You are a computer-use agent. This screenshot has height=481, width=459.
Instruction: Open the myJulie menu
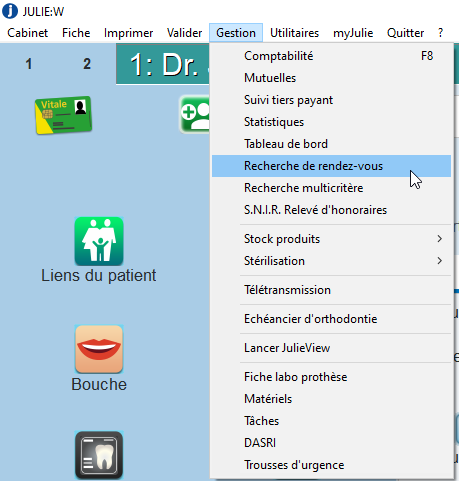353,33
